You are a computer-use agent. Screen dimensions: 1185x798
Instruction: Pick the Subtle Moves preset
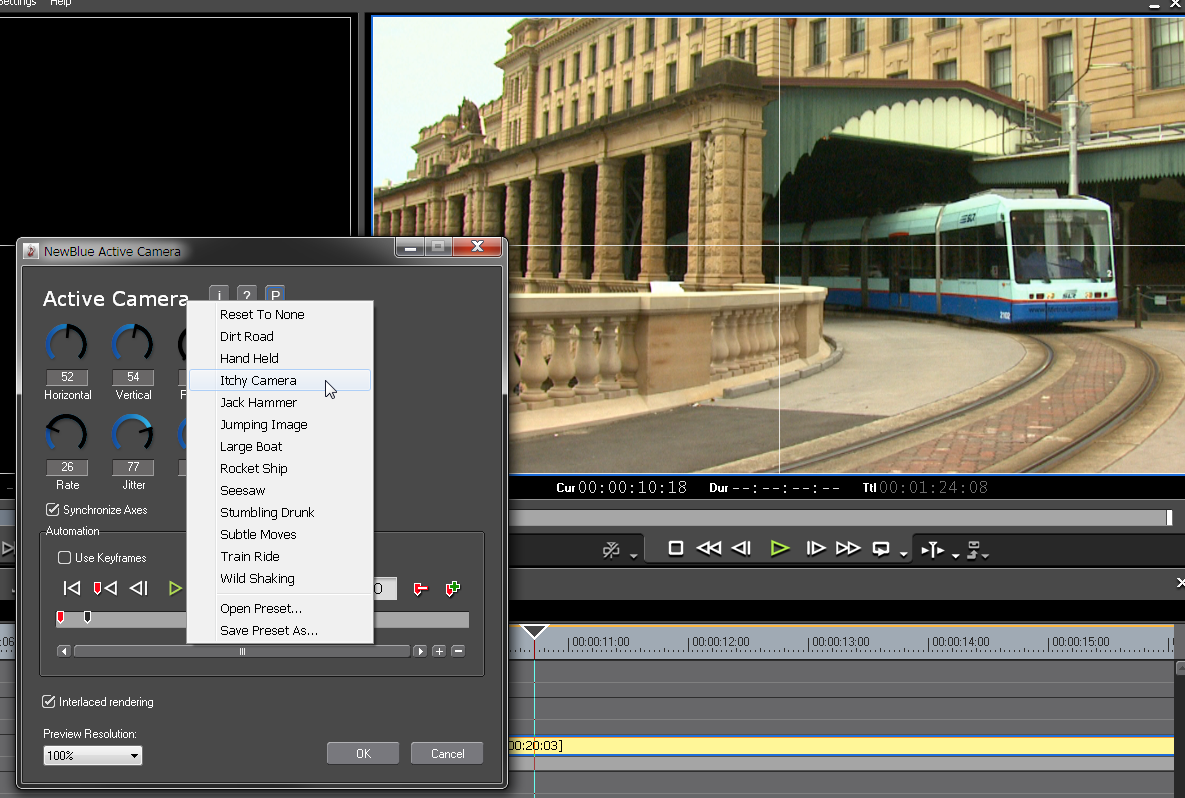pyautogui.click(x=280, y=534)
